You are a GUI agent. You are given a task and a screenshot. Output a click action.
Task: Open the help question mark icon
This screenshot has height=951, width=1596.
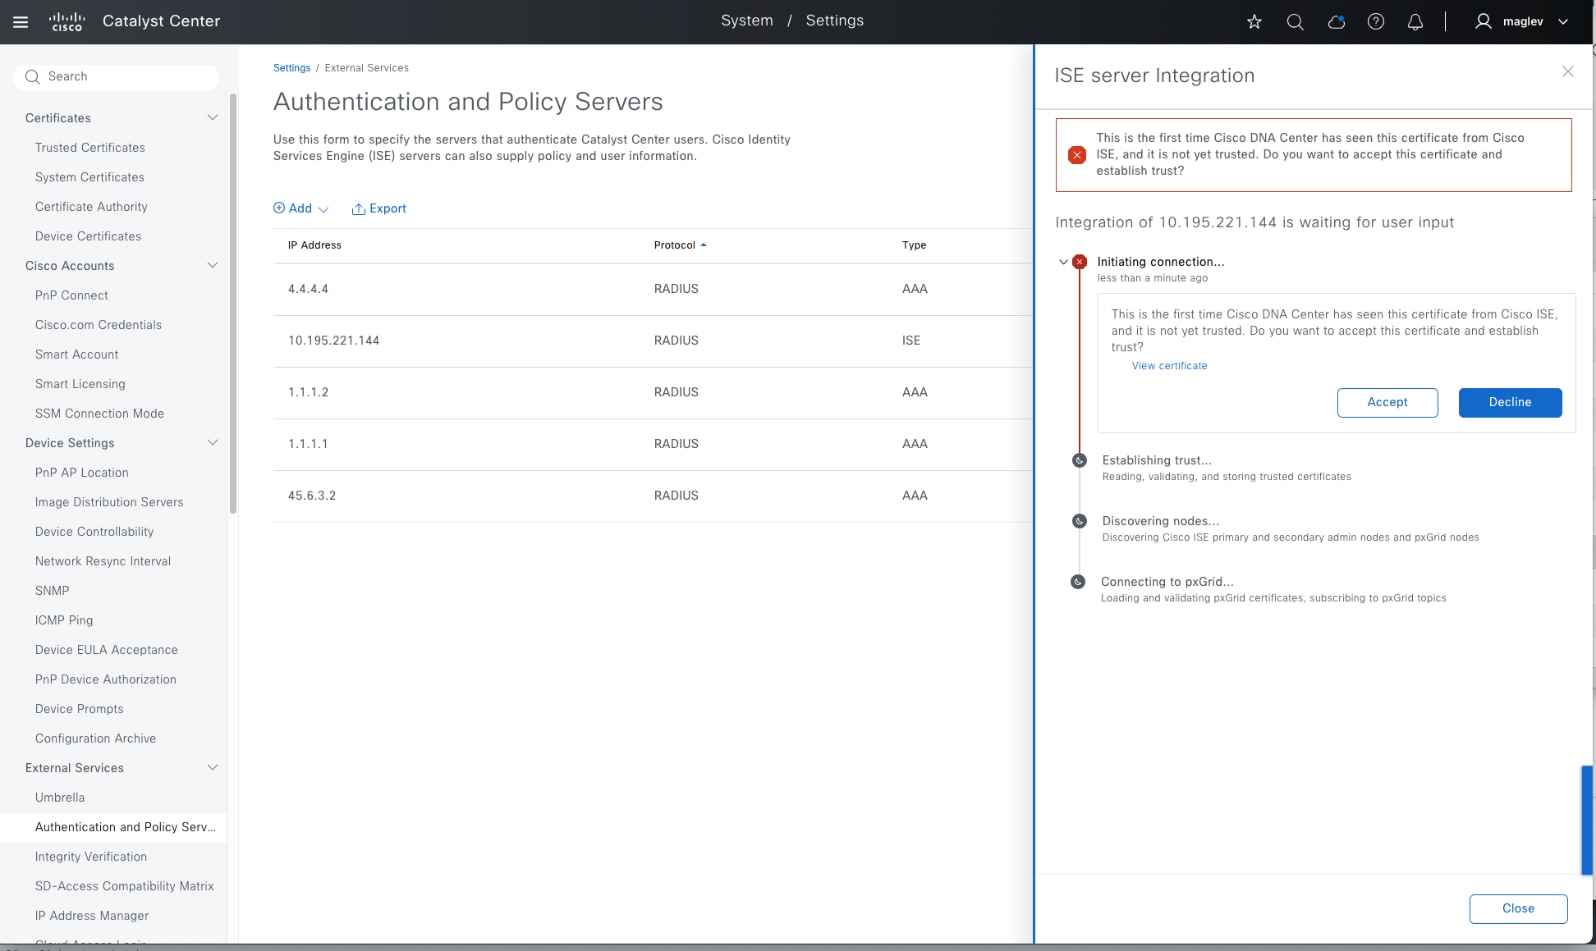pyautogui.click(x=1376, y=22)
